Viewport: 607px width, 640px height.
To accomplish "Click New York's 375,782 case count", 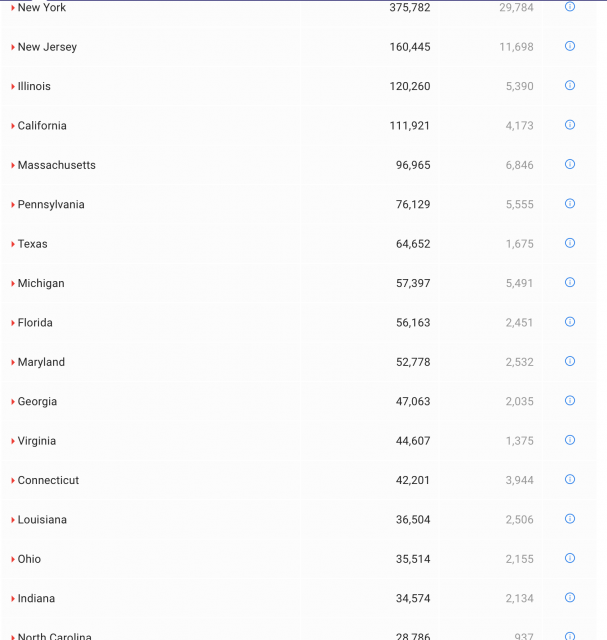I will 410,8.
